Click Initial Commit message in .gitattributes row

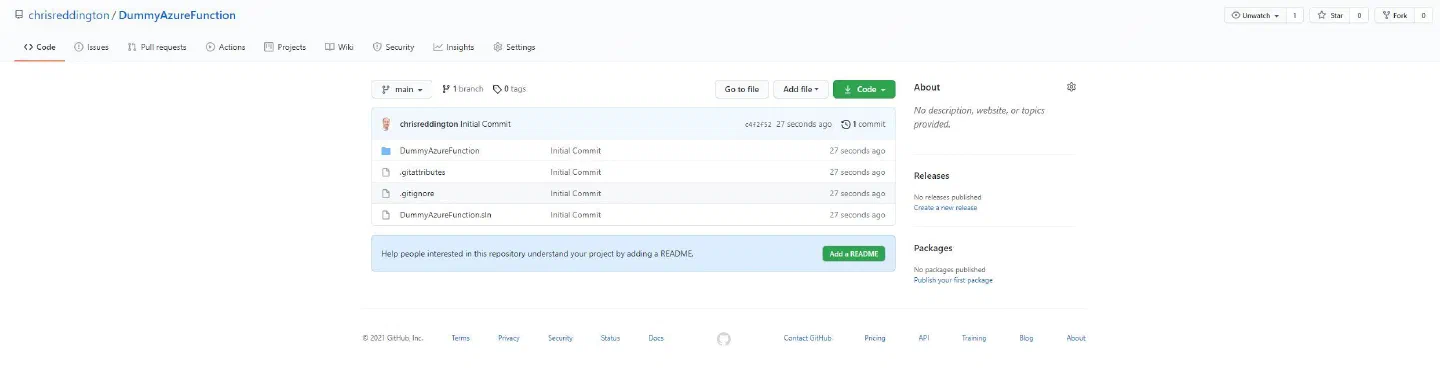(576, 172)
